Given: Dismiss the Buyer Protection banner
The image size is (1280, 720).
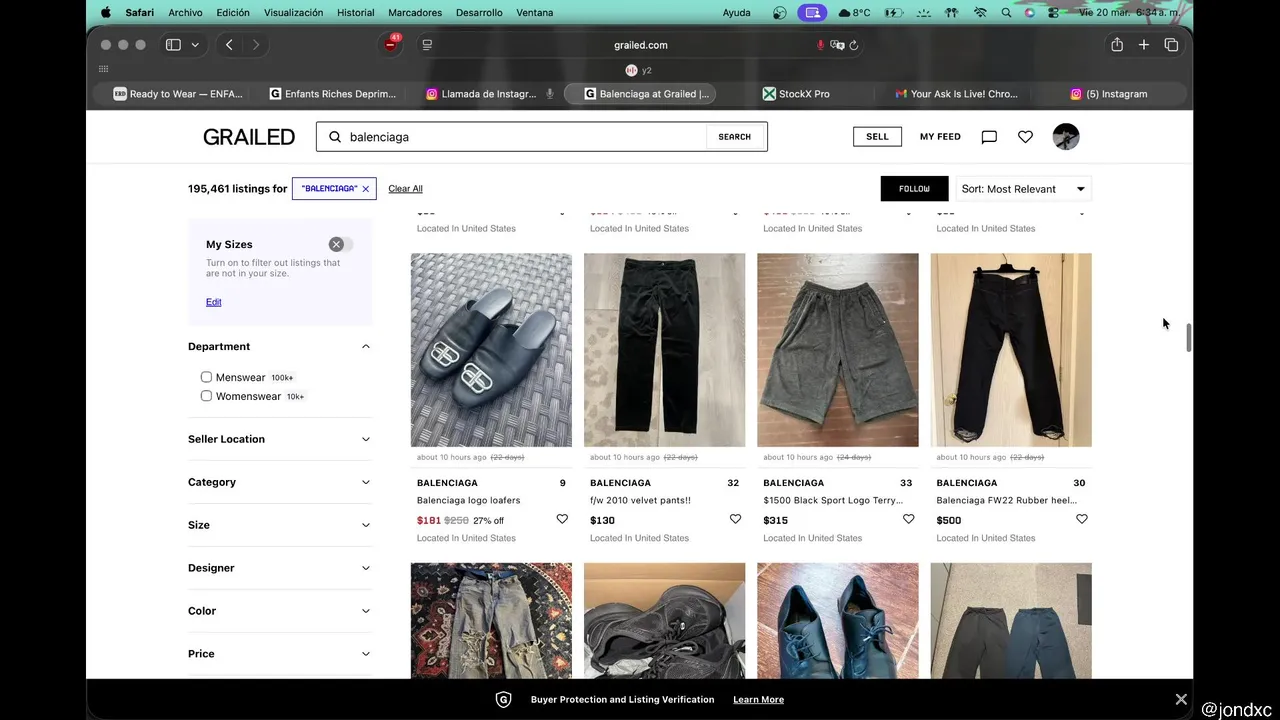Looking at the screenshot, I should (1181, 699).
